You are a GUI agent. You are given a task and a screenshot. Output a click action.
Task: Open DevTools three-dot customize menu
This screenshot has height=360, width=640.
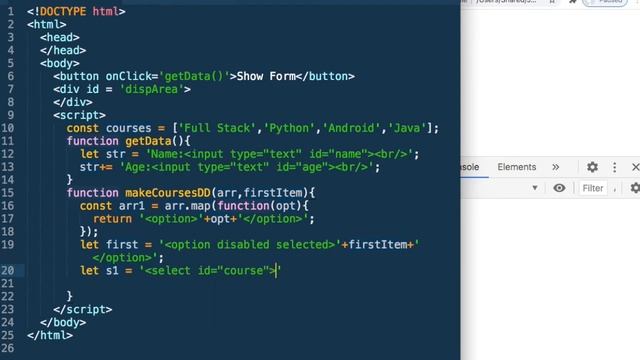click(614, 167)
